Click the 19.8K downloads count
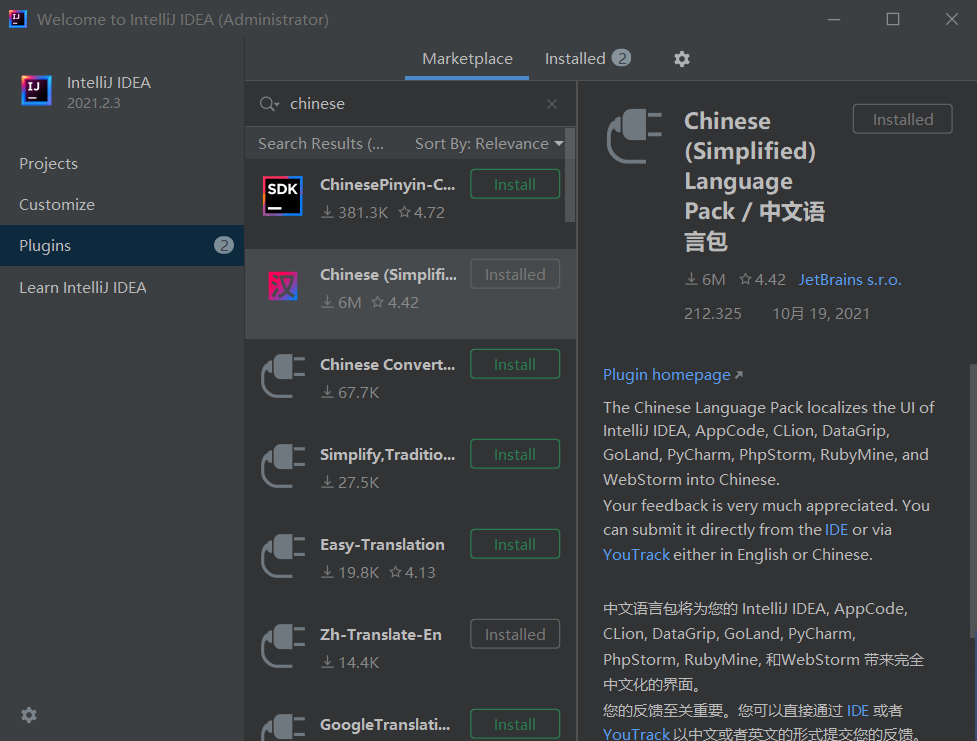The width and height of the screenshot is (977, 741). (x=350, y=573)
